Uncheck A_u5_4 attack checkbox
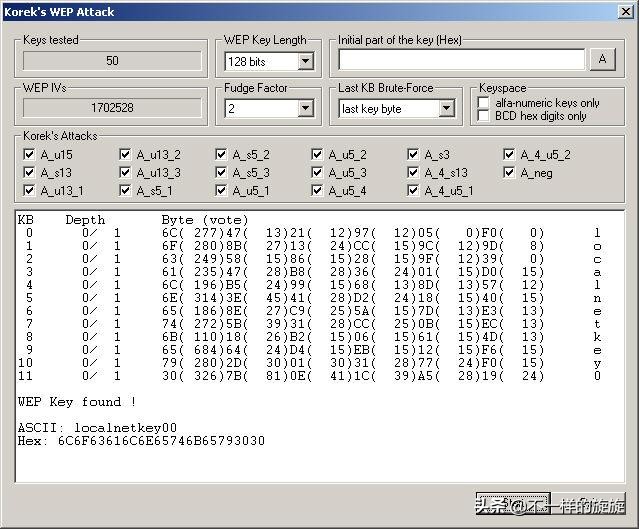Screen dimensions: 639x529 click(x=317, y=190)
